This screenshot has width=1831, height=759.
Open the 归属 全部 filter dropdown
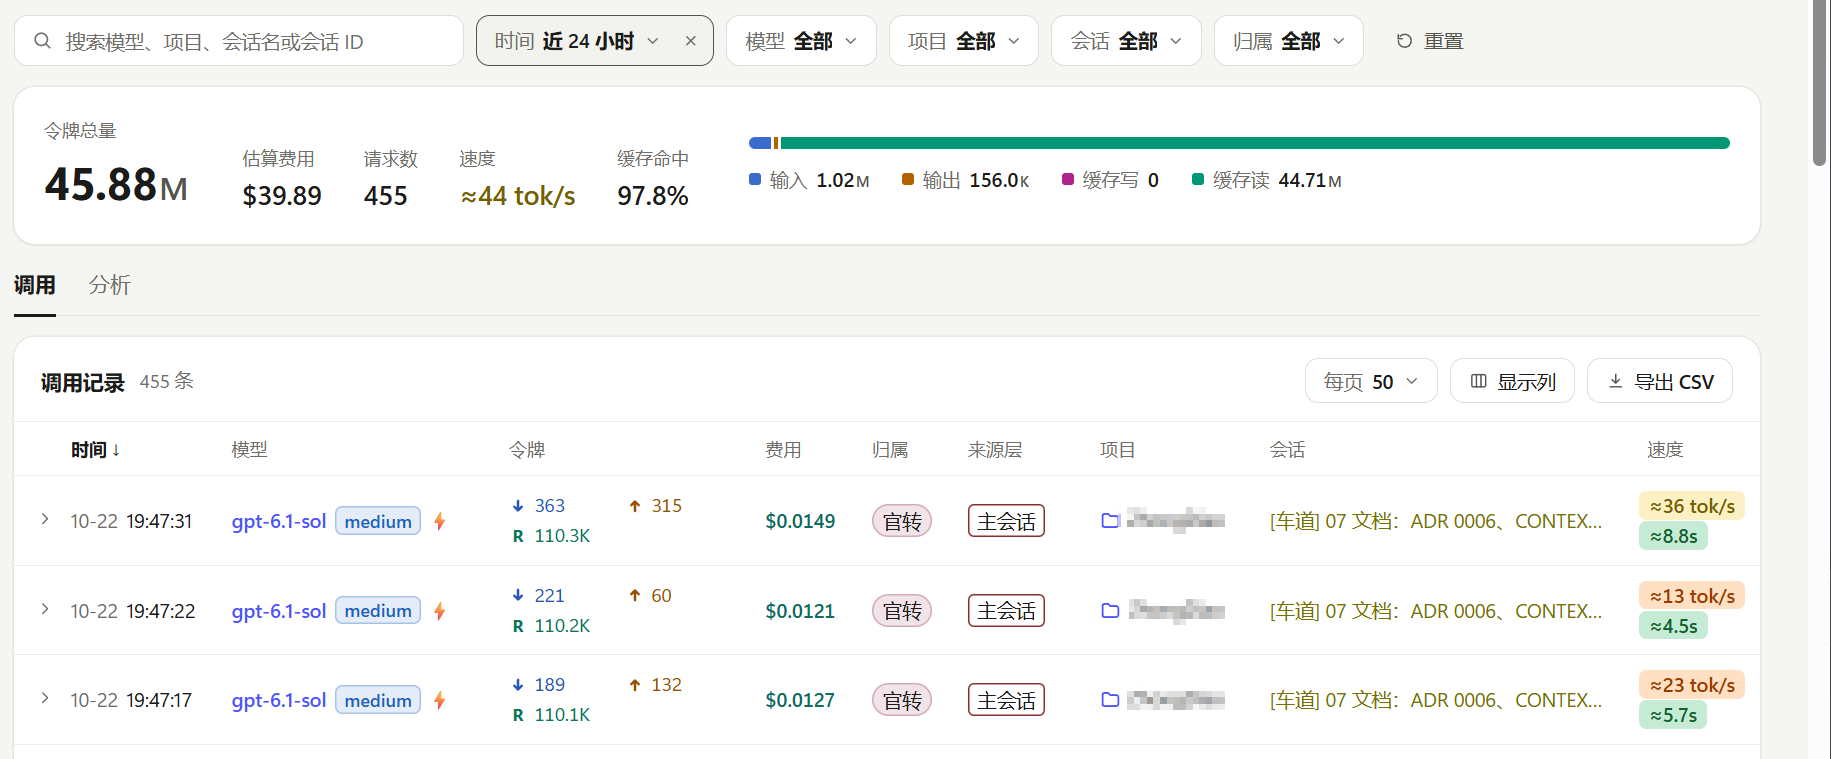(x=1289, y=41)
